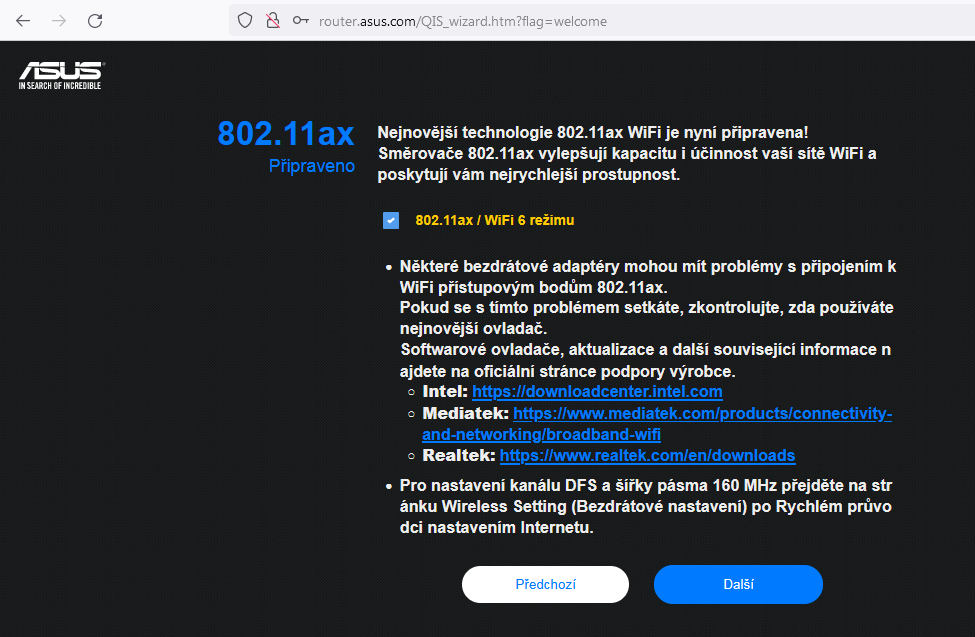Open the tracking protection shield icon
The height and width of the screenshot is (637, 975).
tap(245, 21)
